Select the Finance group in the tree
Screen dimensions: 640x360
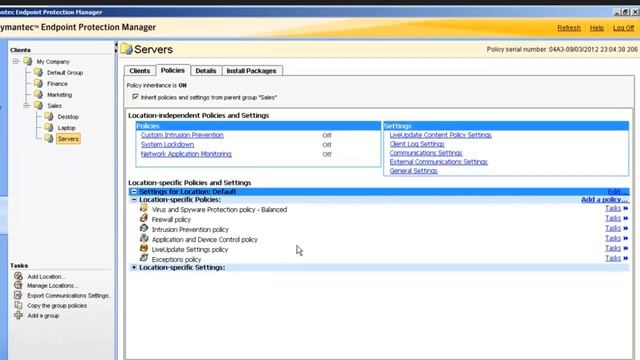57,84
